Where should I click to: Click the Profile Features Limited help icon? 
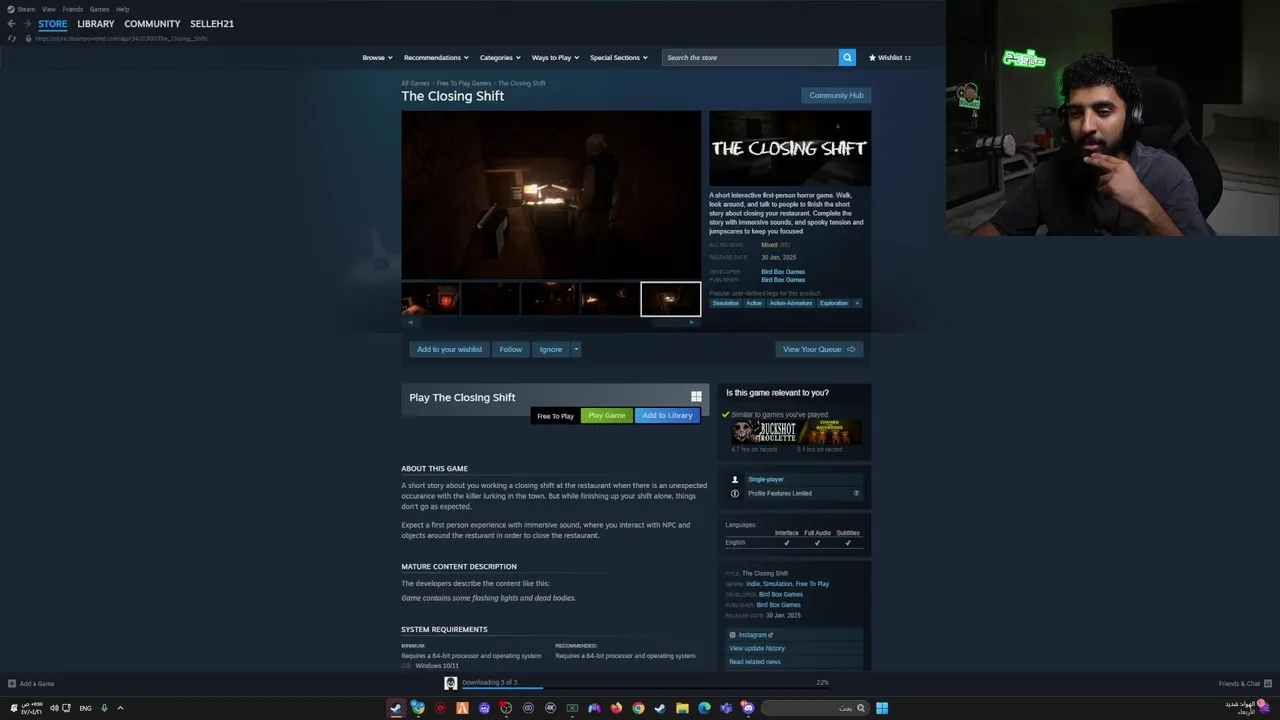coord(856,493)
